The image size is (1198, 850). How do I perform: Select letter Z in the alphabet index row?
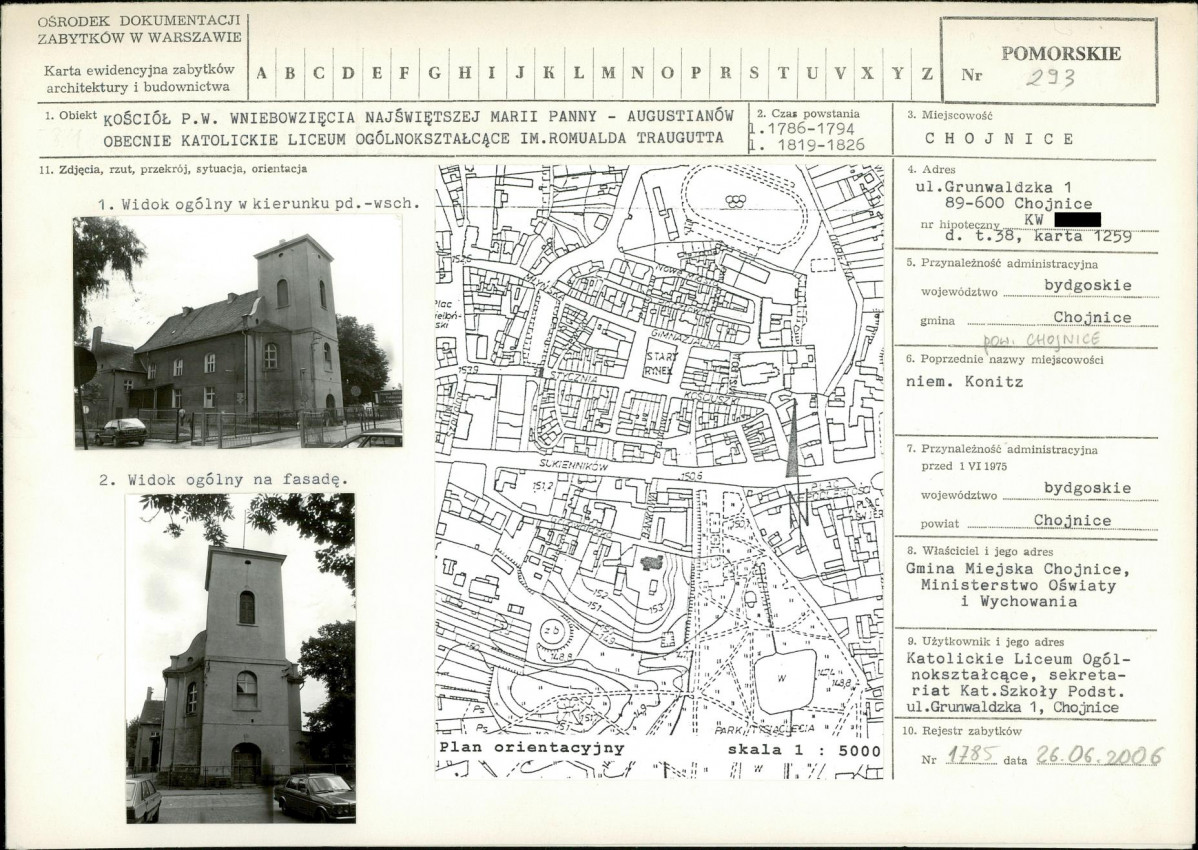click(927, 73)
